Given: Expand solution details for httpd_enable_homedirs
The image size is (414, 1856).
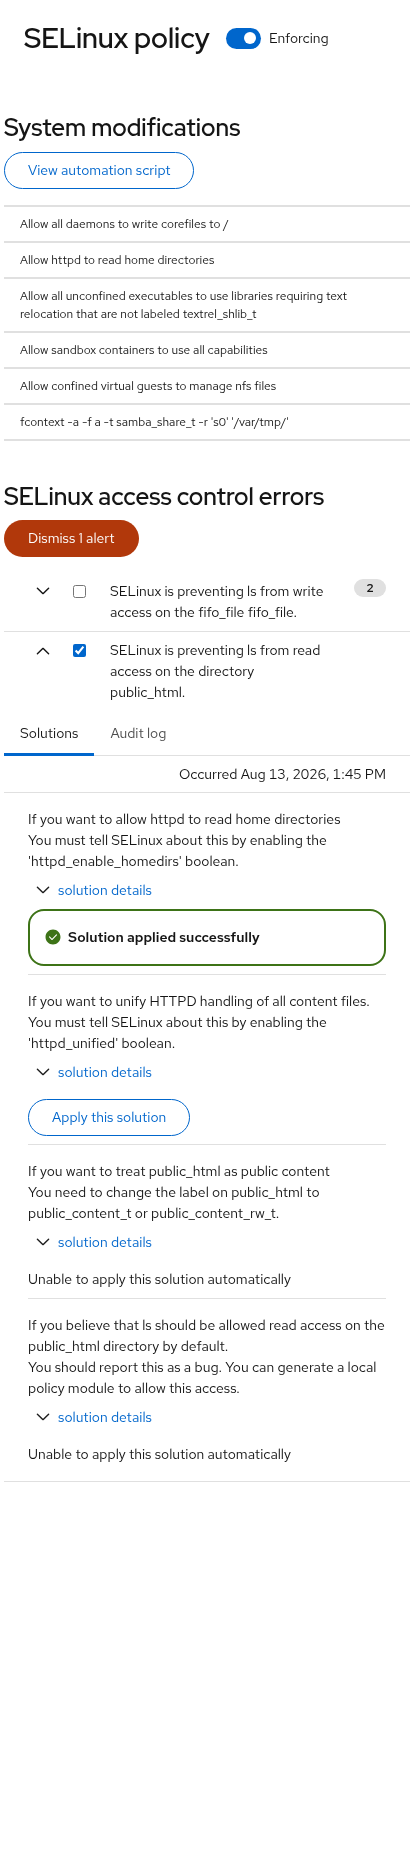Looking at the screenshot, I should coord(94,890).
